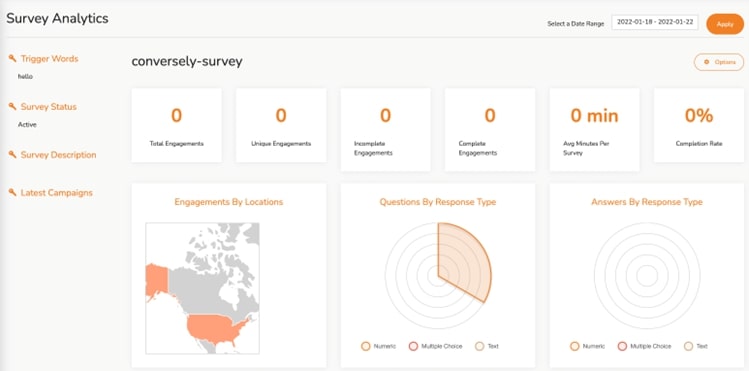Click the 'Answers By Response Type' title
Image resolution: width=749 pixels, height=371 pixels.
click(x=647, y=202)
